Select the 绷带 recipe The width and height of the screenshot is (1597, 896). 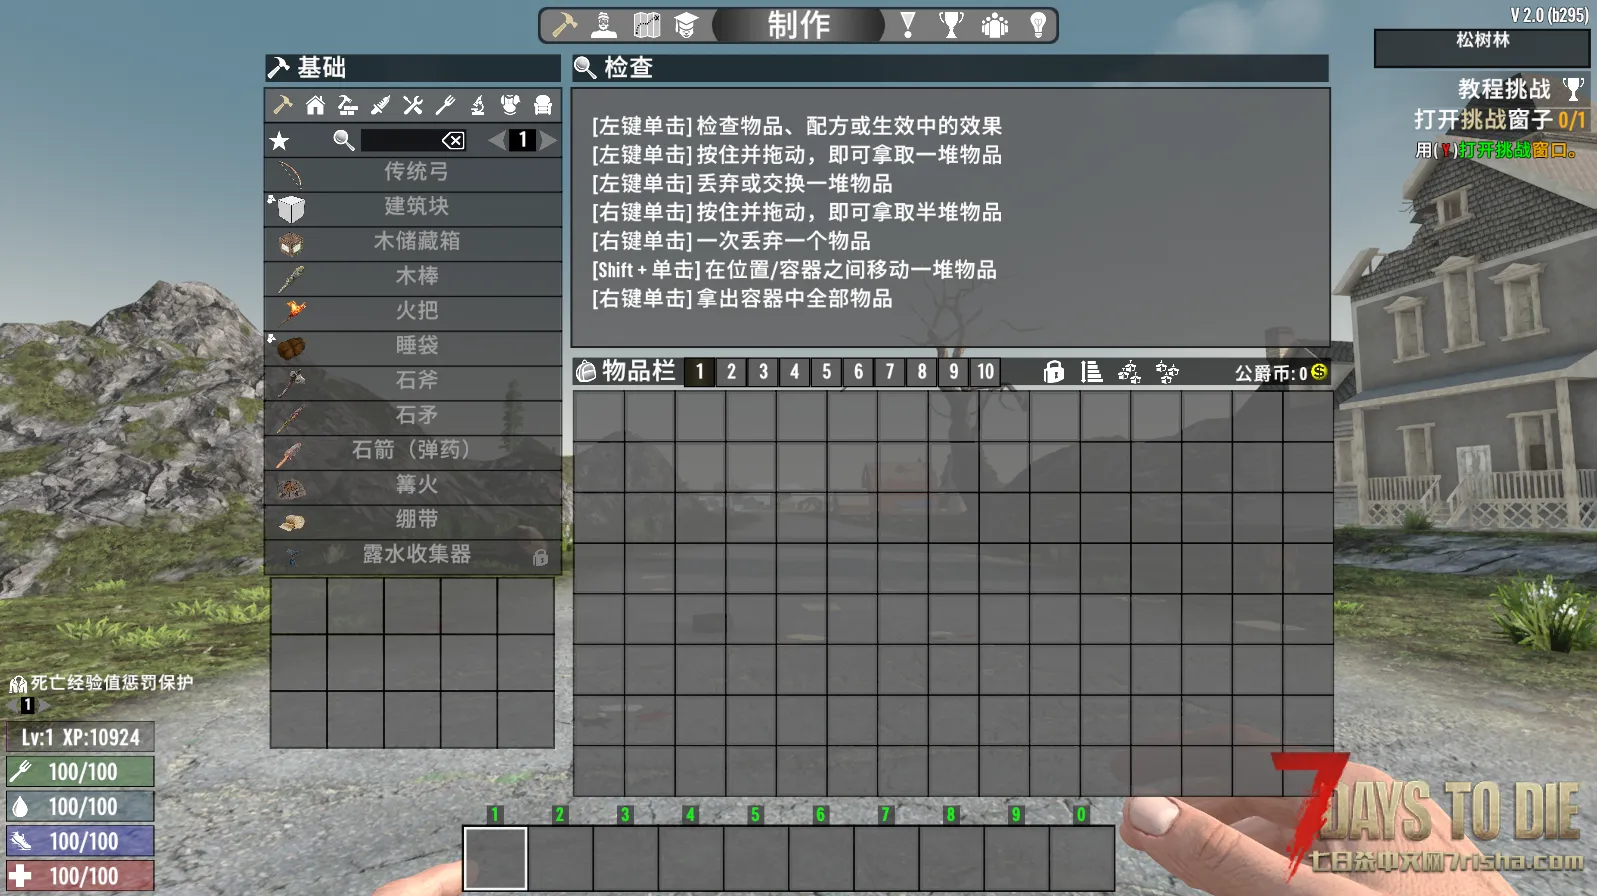coord(413,520)
